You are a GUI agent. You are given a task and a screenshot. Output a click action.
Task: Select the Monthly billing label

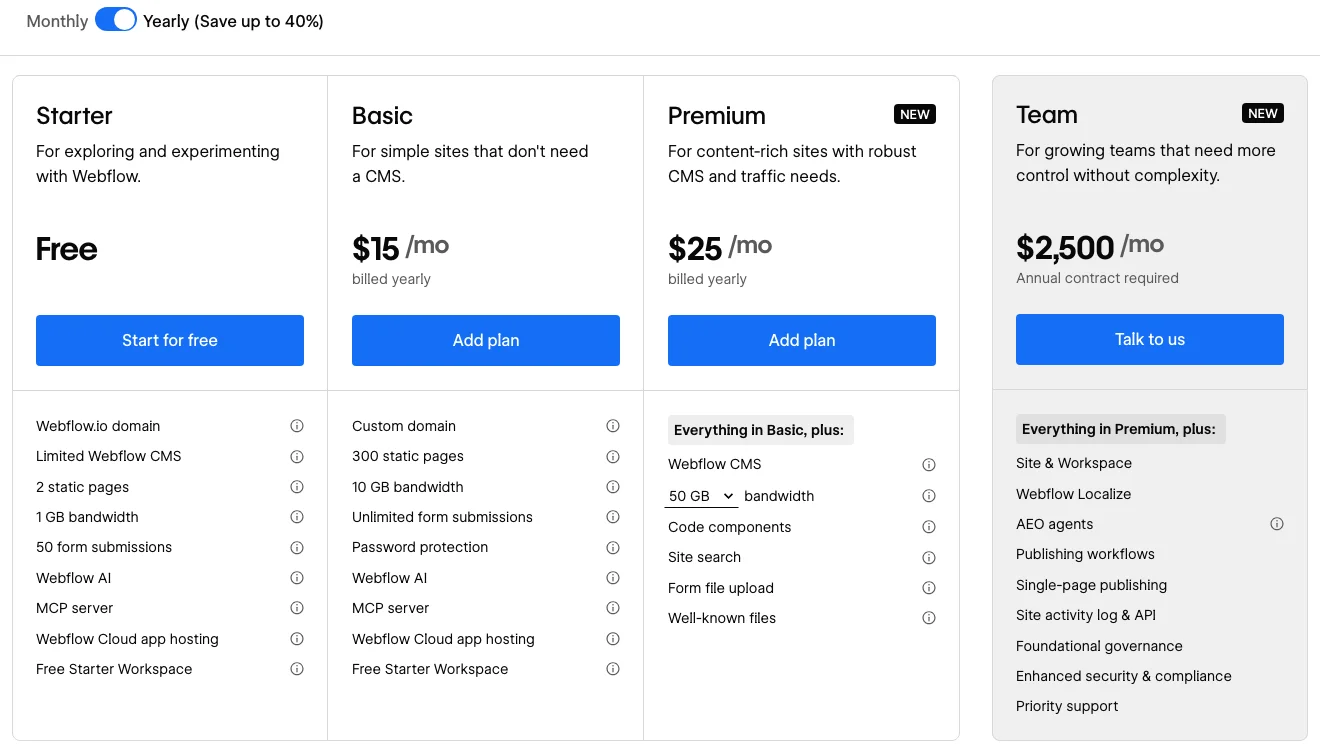[57, 21]
